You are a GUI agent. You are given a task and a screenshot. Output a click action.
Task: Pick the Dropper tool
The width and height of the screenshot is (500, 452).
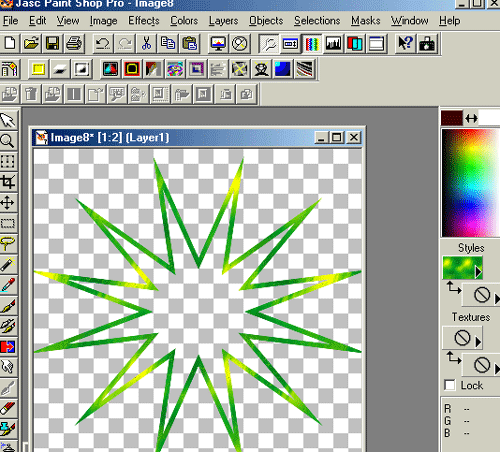tap(8, 285)
